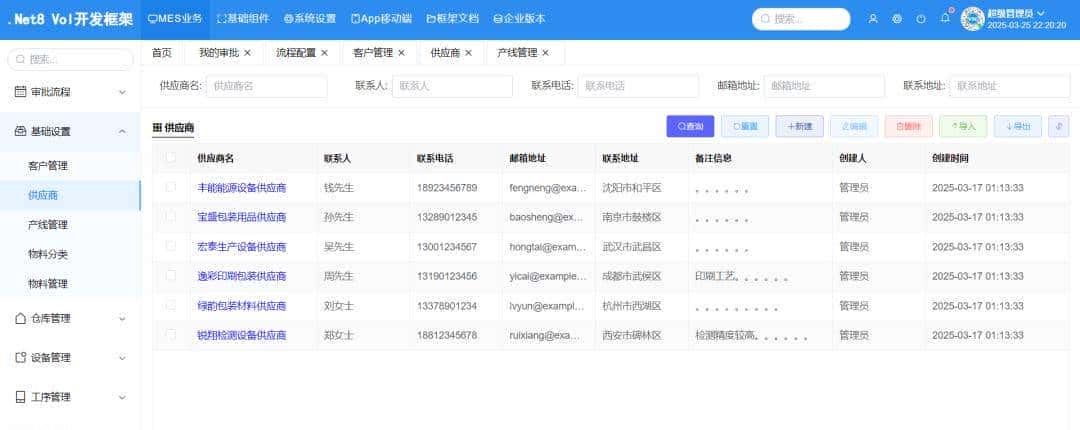This screenshot has width=1080, height=430.
Task: Click the 删除 delete button
Action: (x=908, y=126)
